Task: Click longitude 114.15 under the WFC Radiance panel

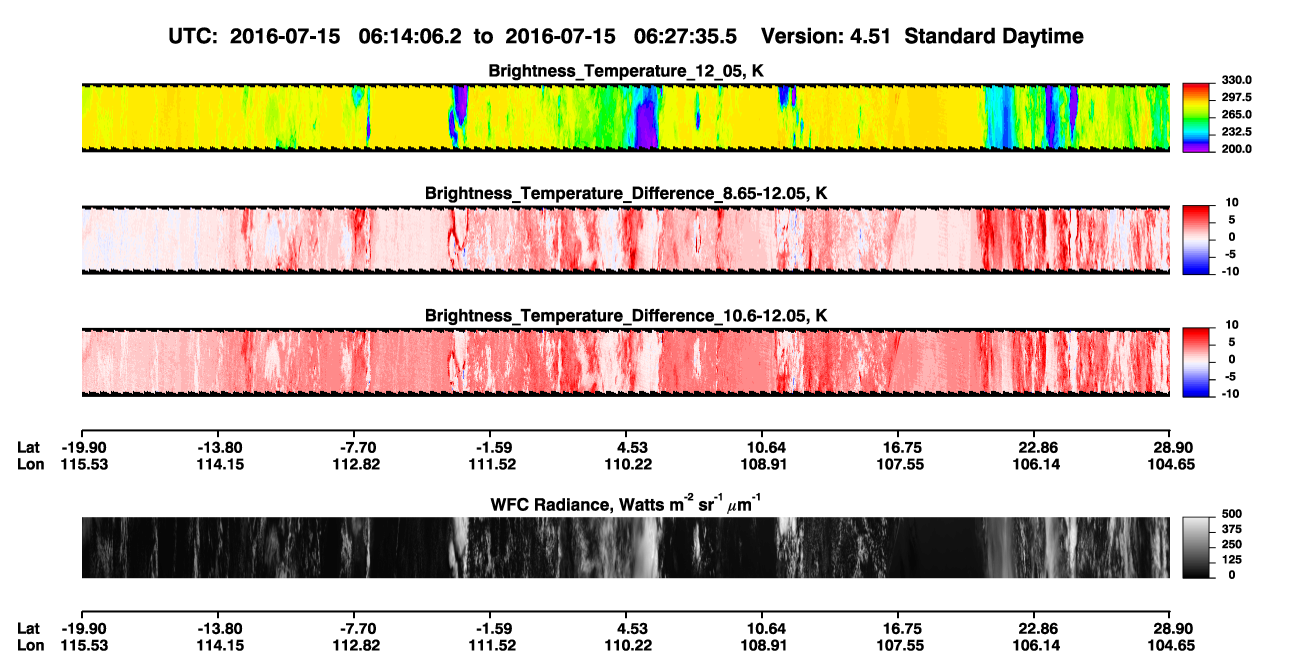Action: [x=221, y=645]
